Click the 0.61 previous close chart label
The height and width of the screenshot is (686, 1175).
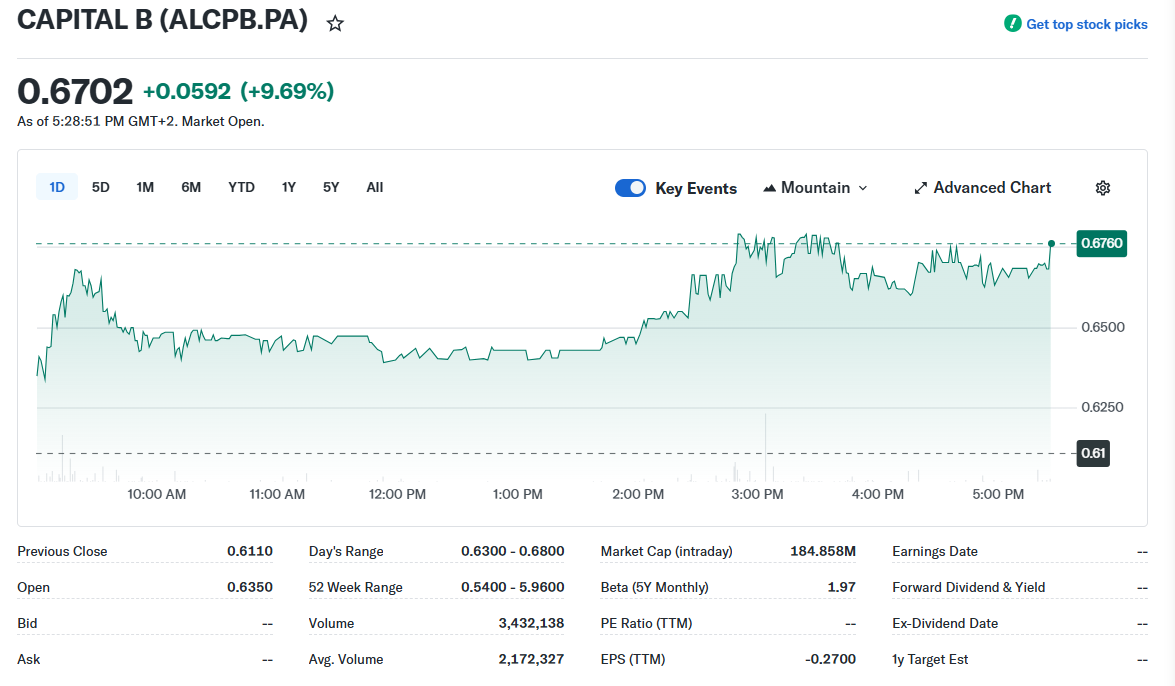click(x=1093, y=453)
